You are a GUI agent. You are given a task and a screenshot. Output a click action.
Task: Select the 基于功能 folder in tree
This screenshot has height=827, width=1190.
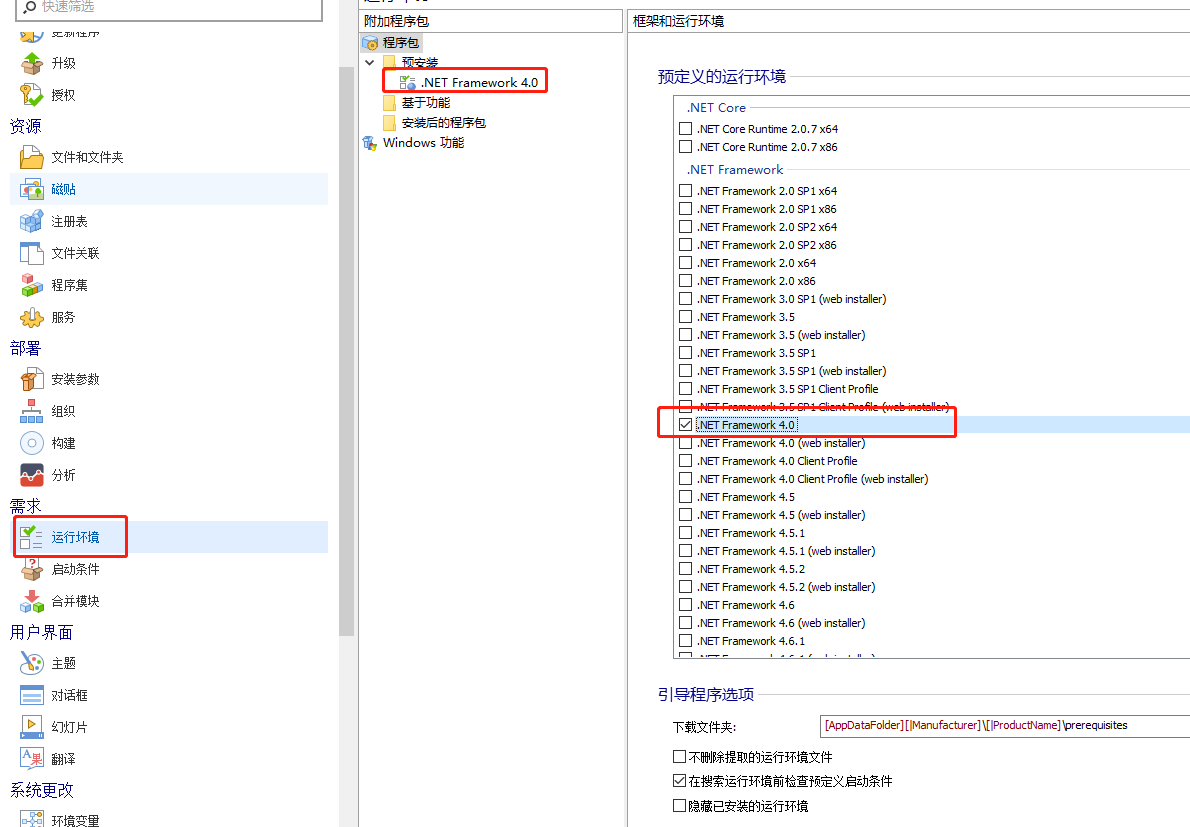coord(425,103)
